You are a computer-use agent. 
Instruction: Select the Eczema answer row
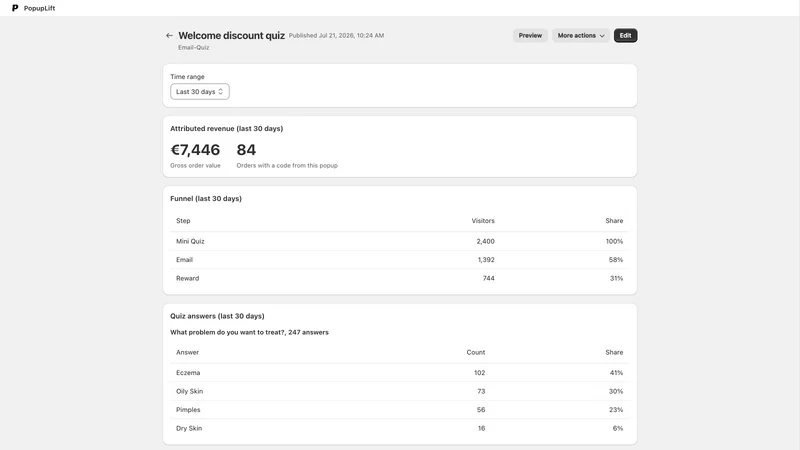pyautogui.click(x=399, y=373)
